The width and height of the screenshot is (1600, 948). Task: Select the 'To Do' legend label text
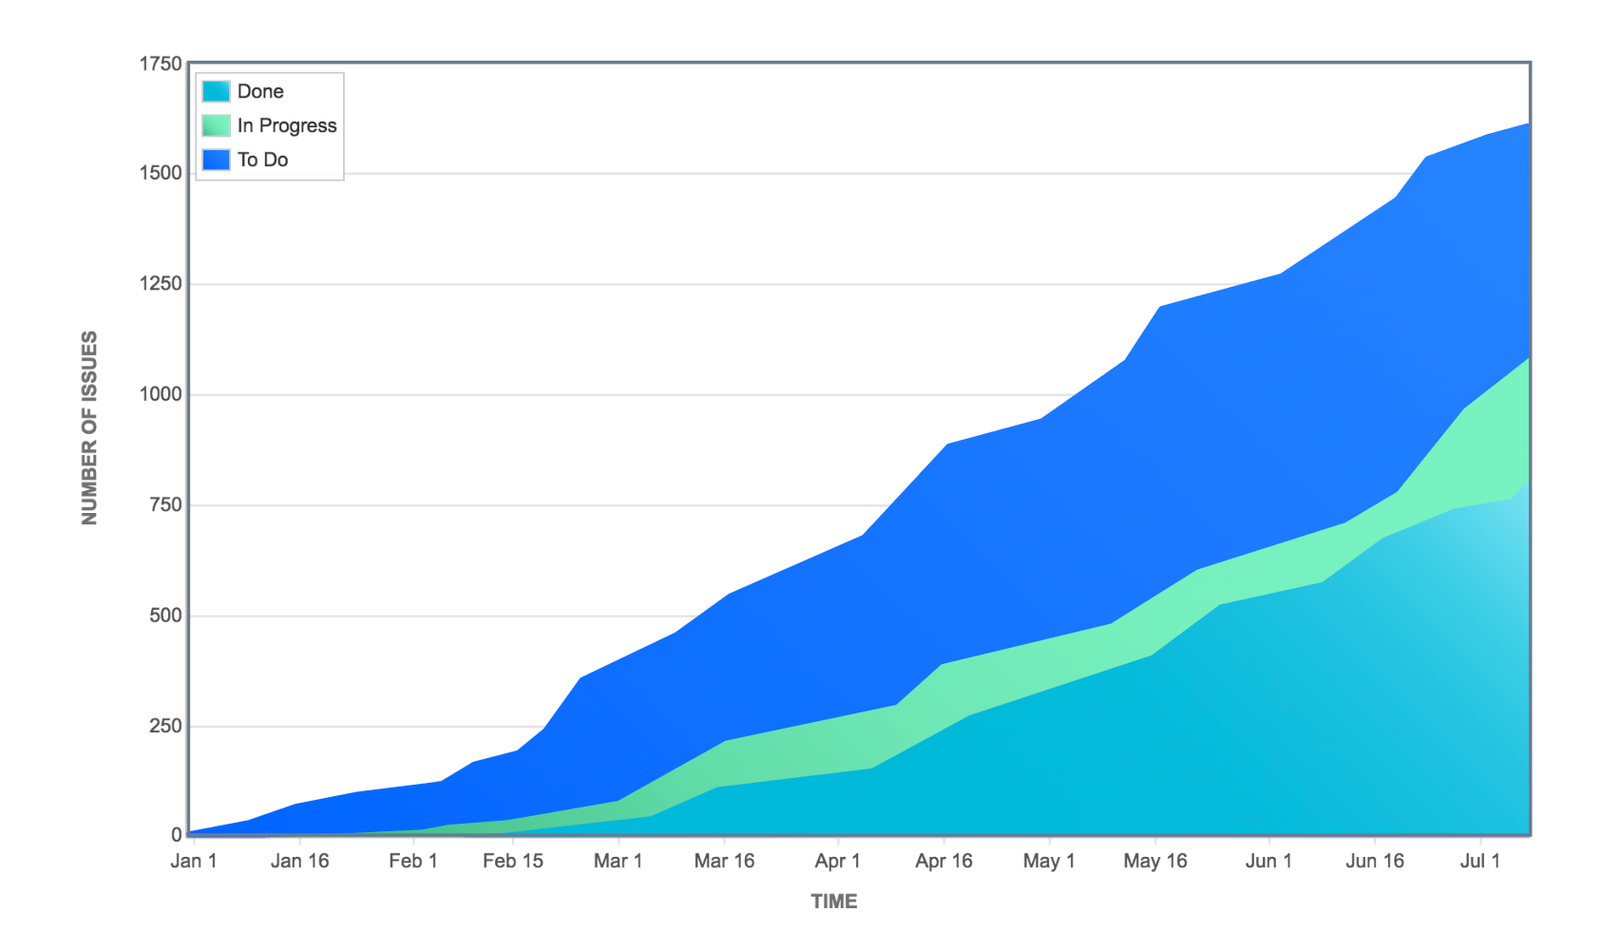point(262,159)
